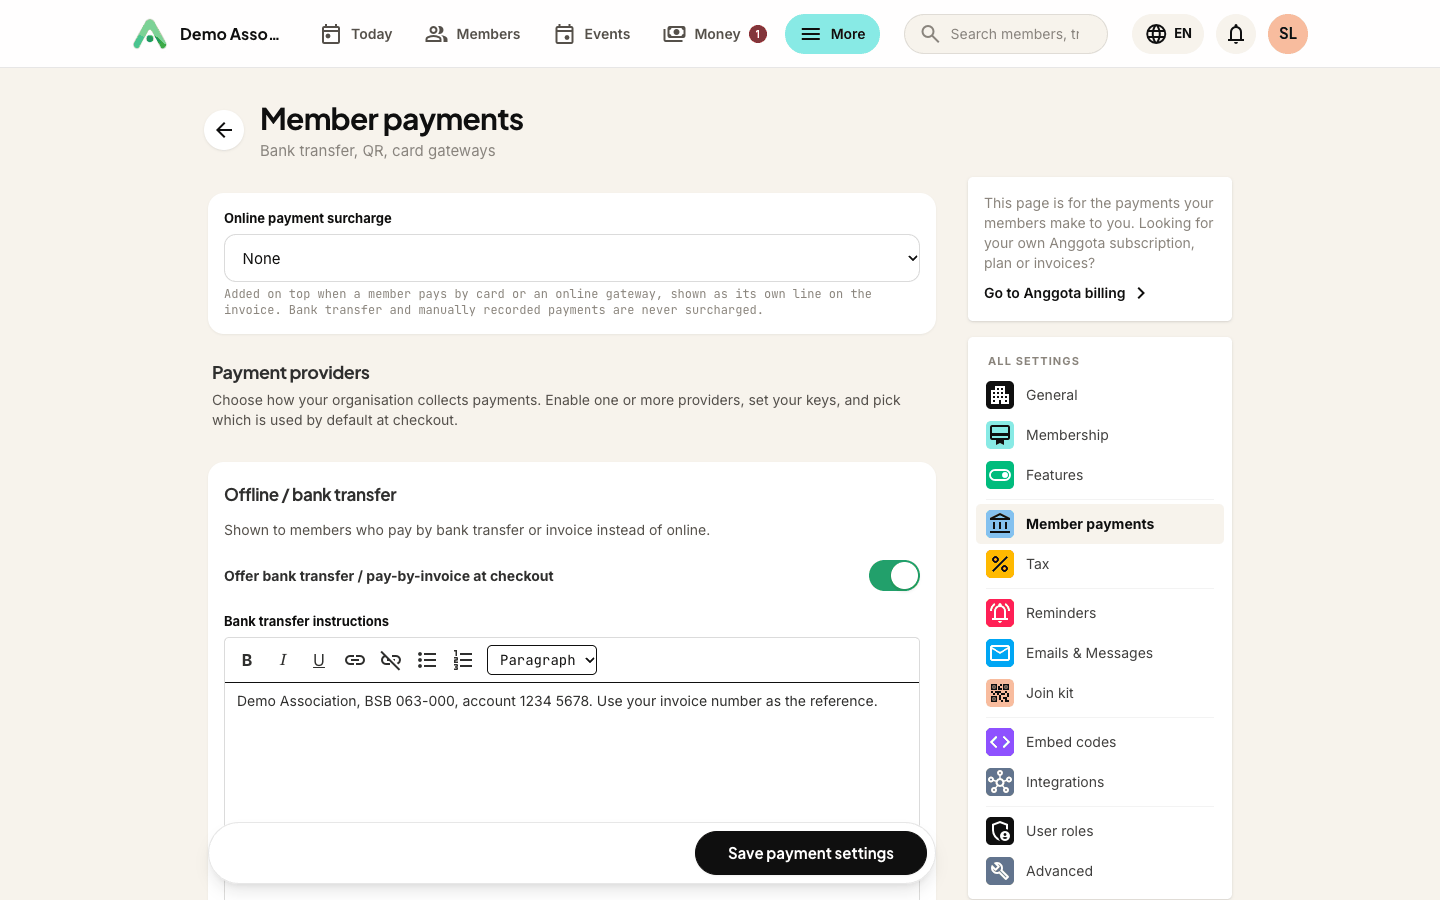
Task: Open the Money menu item
Action: click(714, 34)
